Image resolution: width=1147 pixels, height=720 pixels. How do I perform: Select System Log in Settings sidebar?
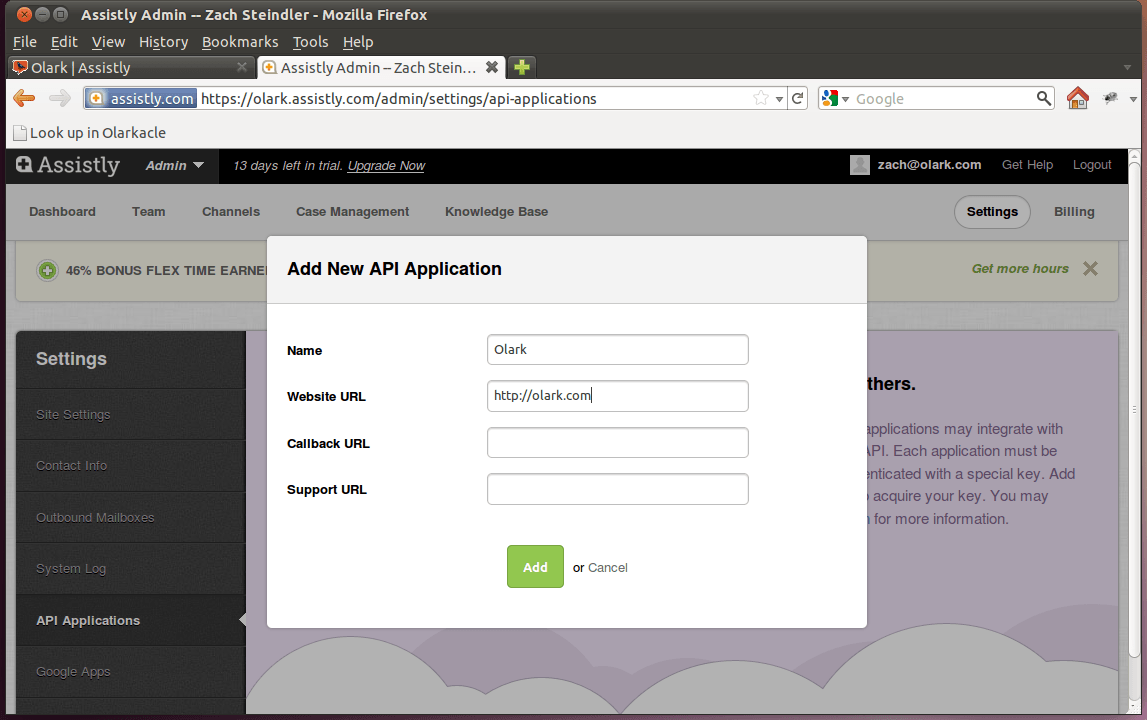coord(71,568)
